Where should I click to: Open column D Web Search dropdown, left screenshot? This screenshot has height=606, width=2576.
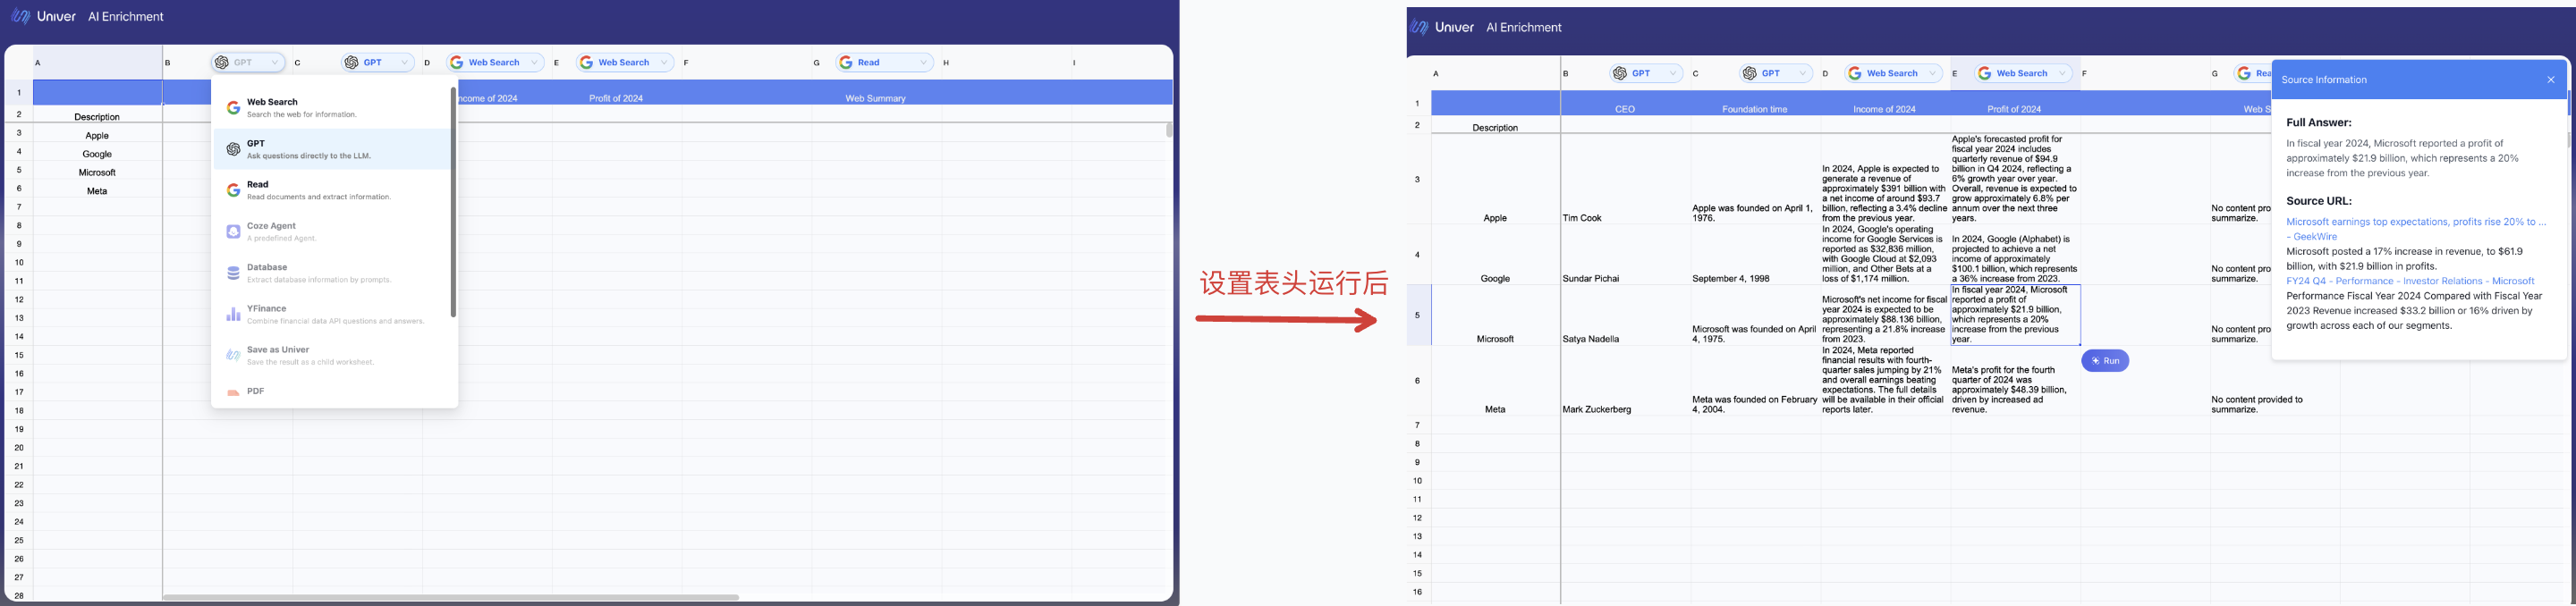tap(495, 63)
